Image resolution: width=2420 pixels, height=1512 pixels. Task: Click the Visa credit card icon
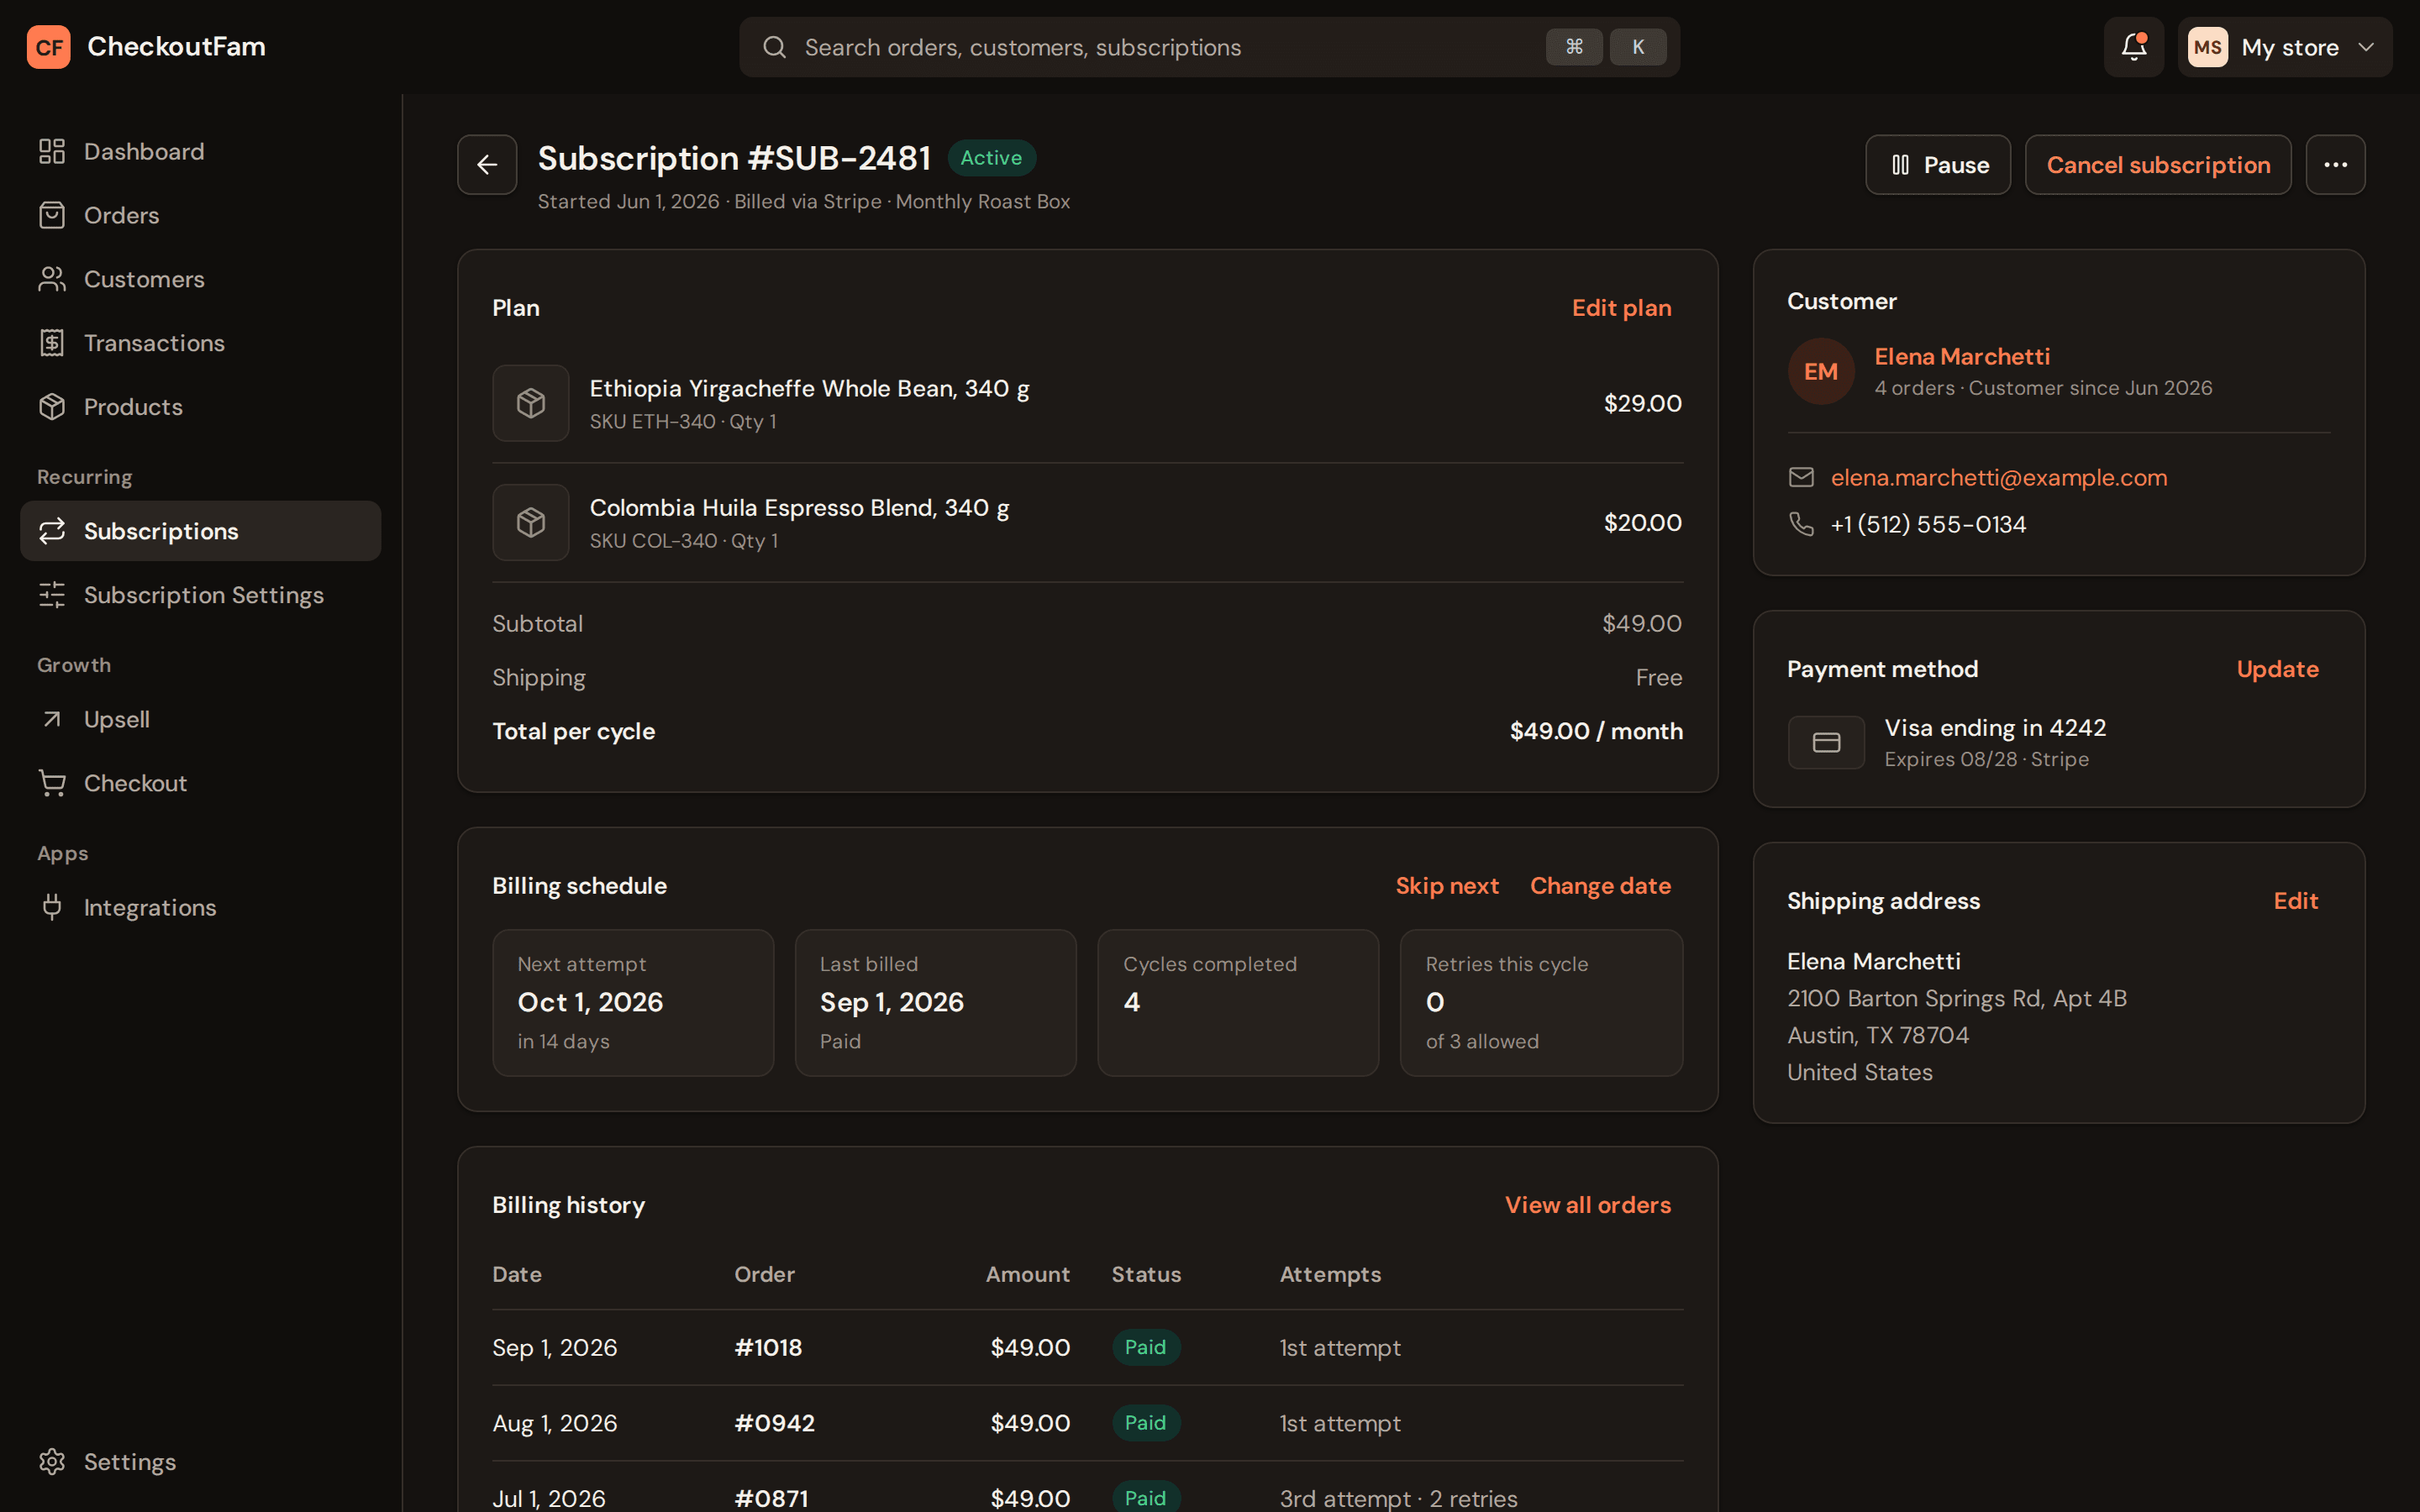point(1826,743)
